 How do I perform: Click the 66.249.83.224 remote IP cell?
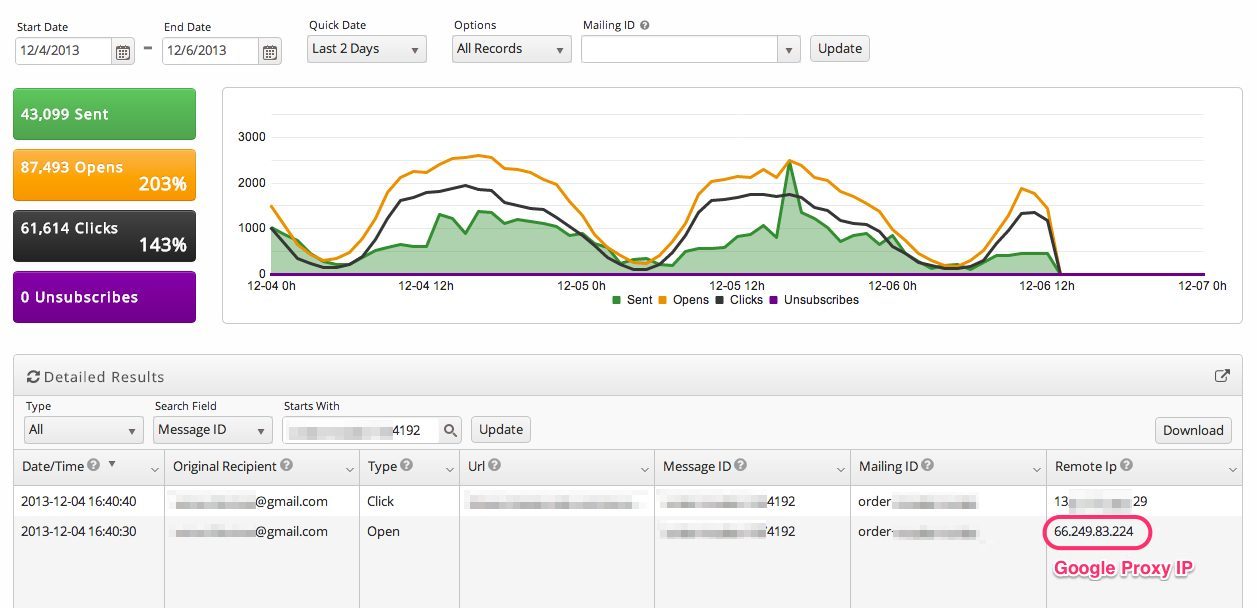(1094, 531)
